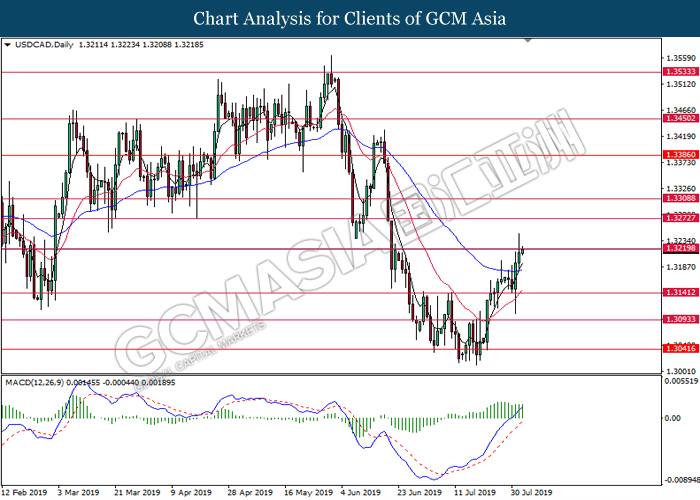This screenshot has height=500, width=700.
Task: Click the MACD value 0.001895
Action: [x=158, y=383]
